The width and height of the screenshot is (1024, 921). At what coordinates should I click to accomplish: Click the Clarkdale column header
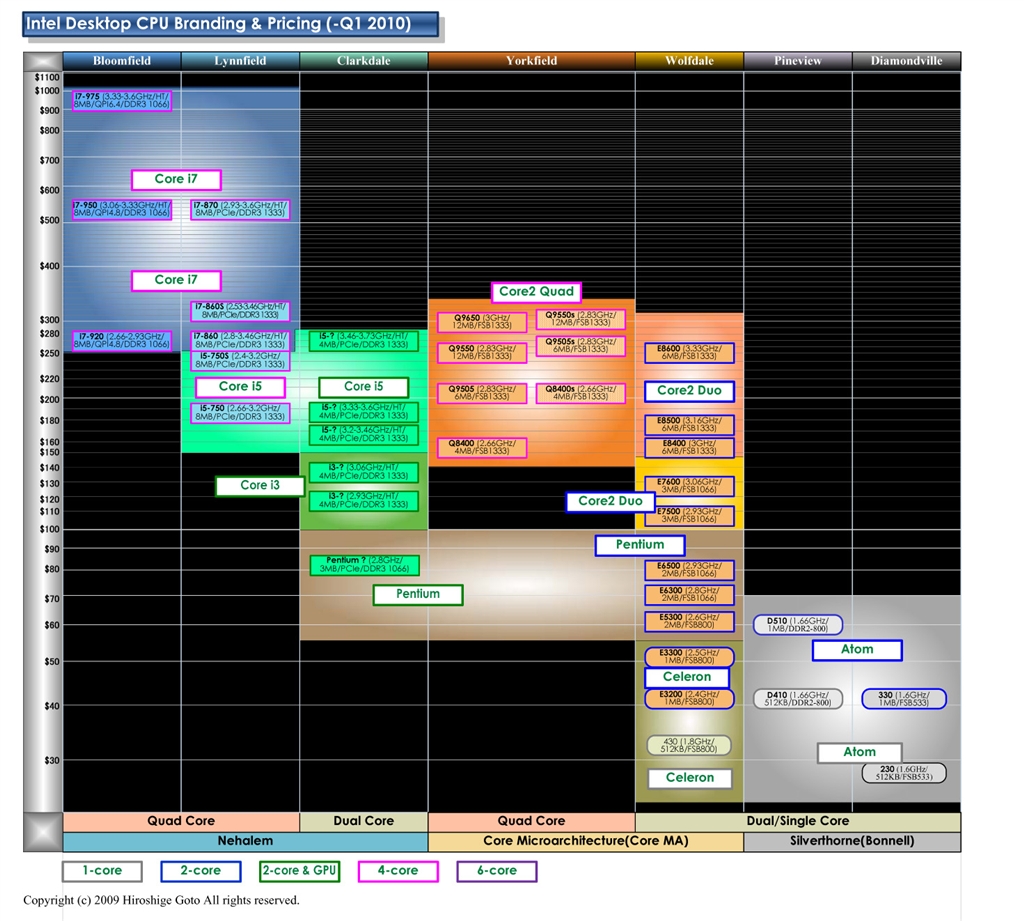point(364,61)
